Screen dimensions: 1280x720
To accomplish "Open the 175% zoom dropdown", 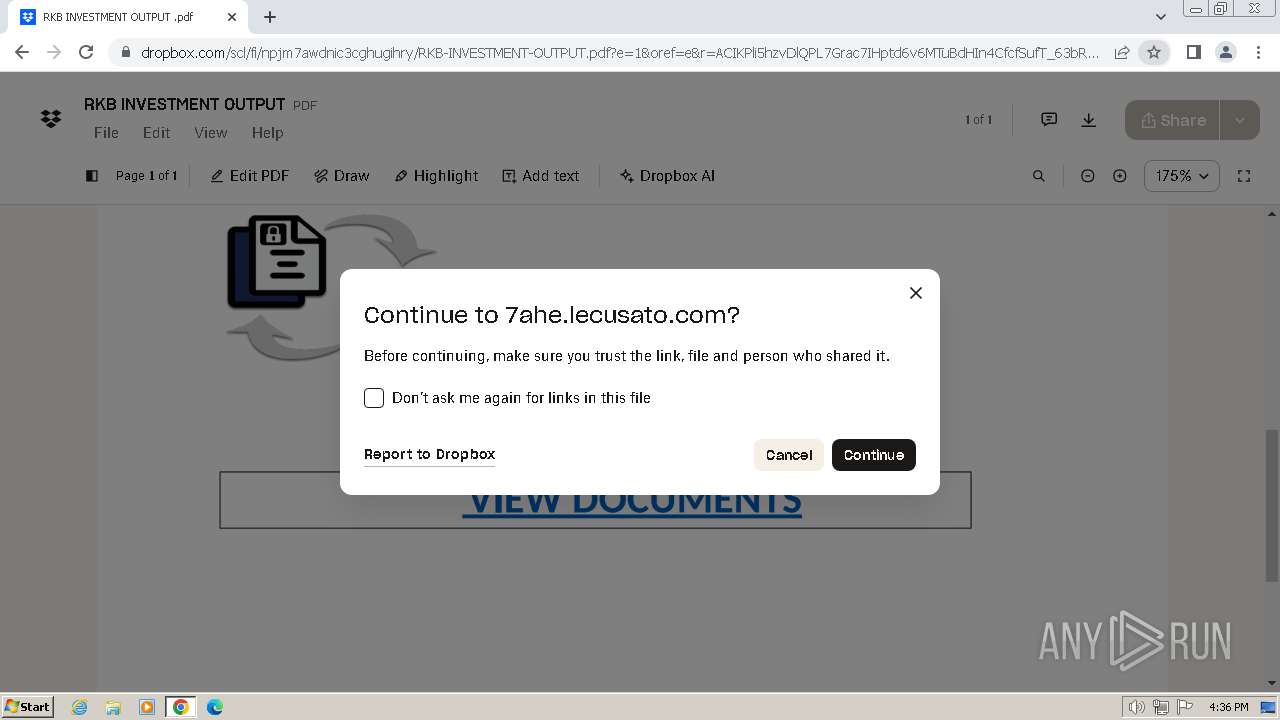I will click(1182, 176).
